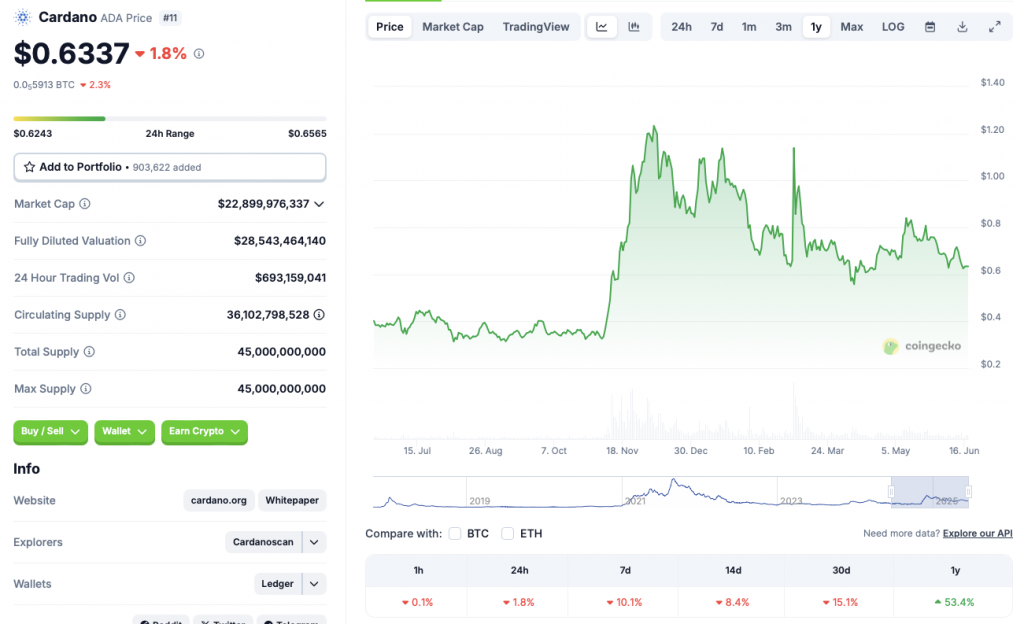Open Wallet dropdown button
Image resolution: width=1024 pixels, height=624 pixels.
(124, 431)
